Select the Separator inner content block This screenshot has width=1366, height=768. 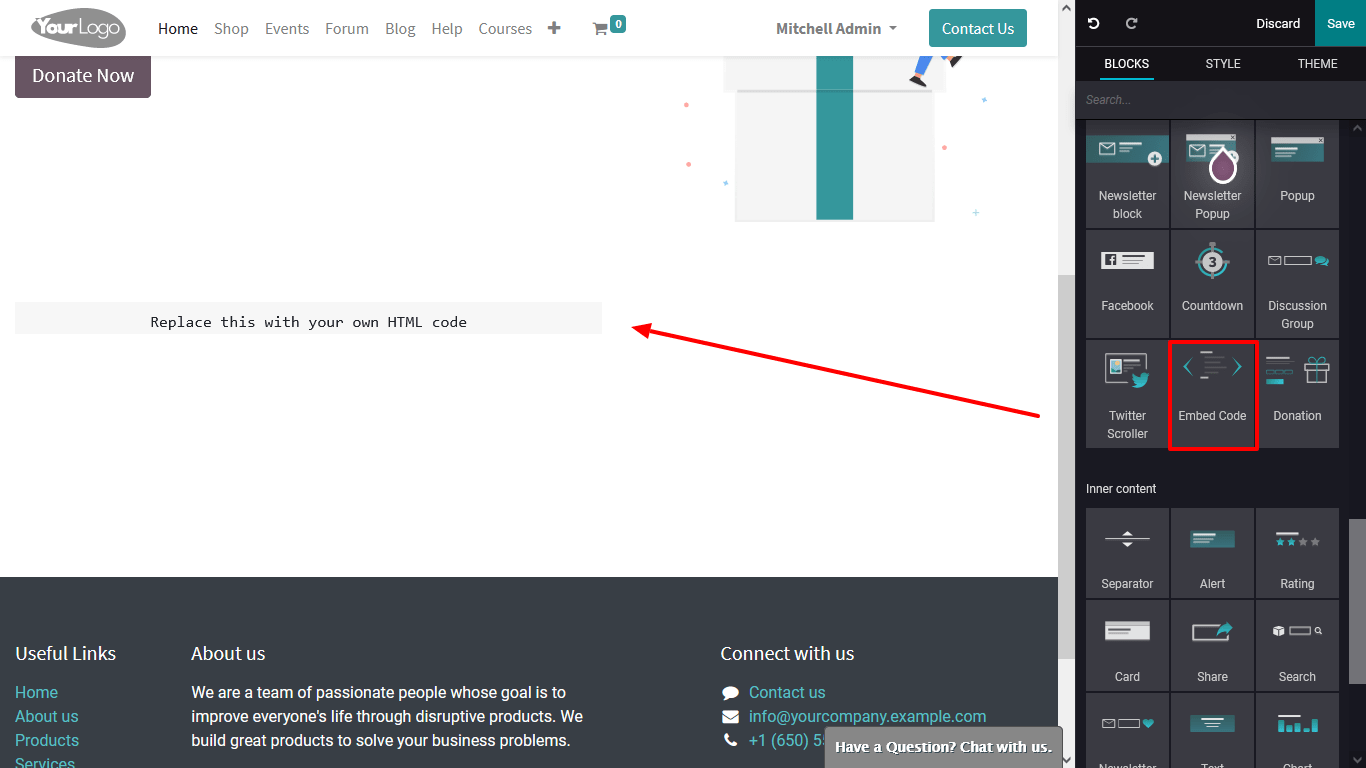tap(1127, 553)
